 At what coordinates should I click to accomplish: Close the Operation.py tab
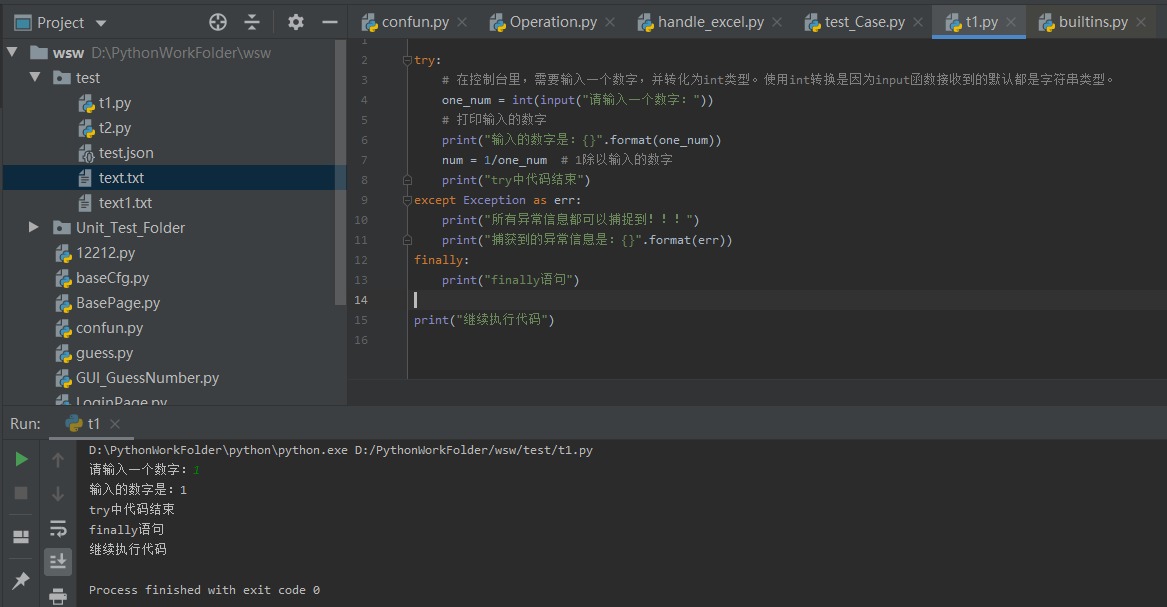(610, 22)
